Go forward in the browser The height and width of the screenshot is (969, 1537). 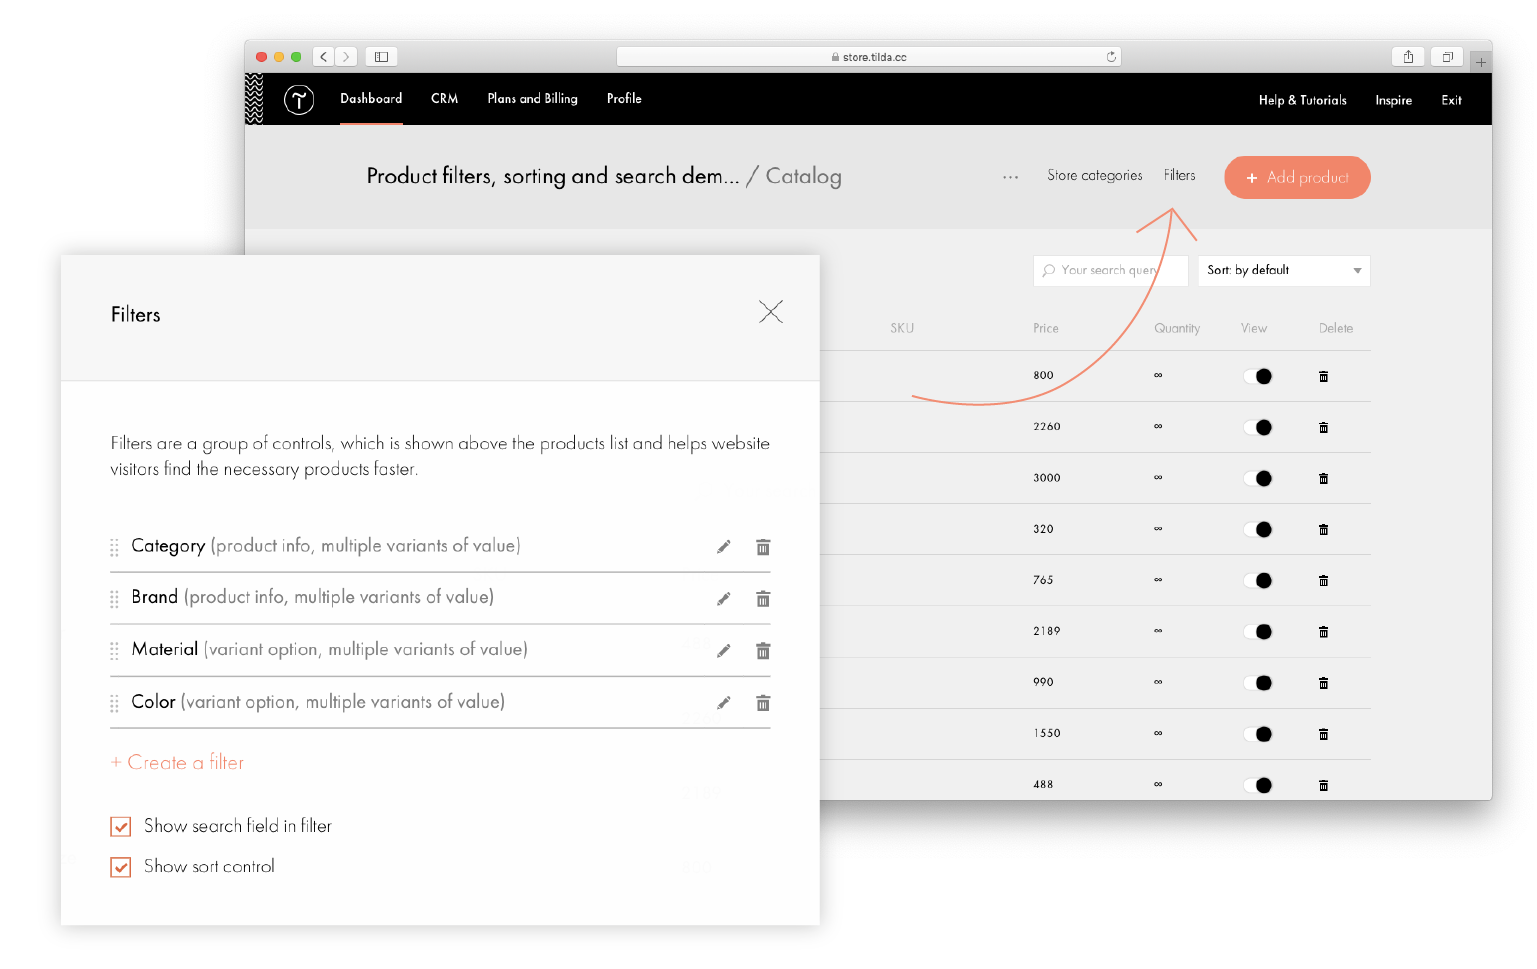point(346,57)
